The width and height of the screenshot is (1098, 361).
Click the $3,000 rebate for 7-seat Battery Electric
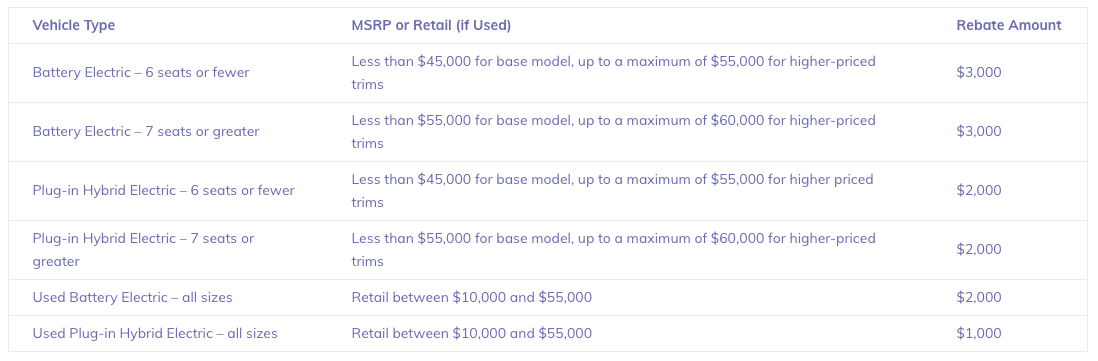coord(979,132)
